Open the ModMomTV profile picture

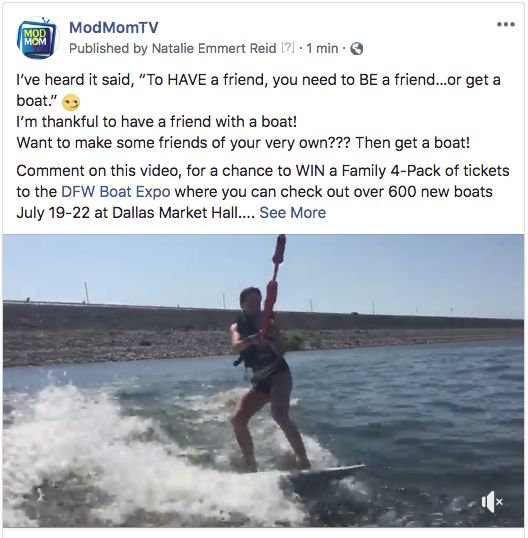coord(37,38)
